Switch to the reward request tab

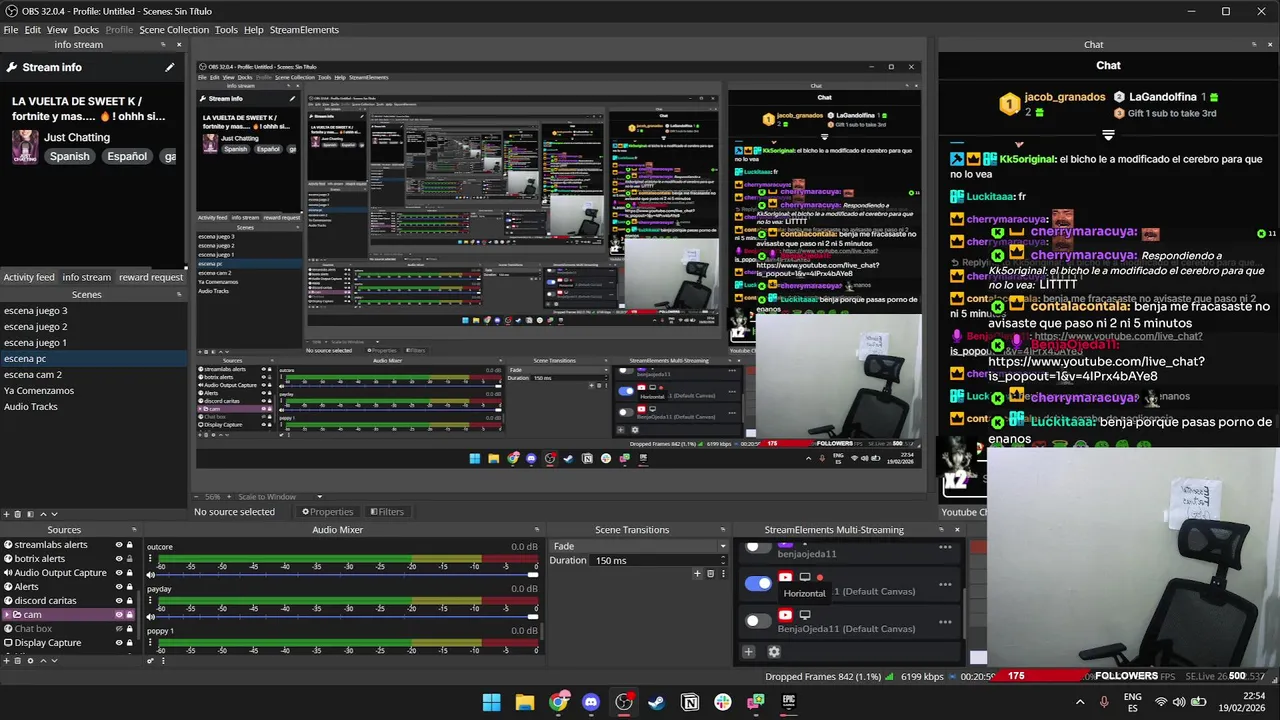[x=151, y=277]
